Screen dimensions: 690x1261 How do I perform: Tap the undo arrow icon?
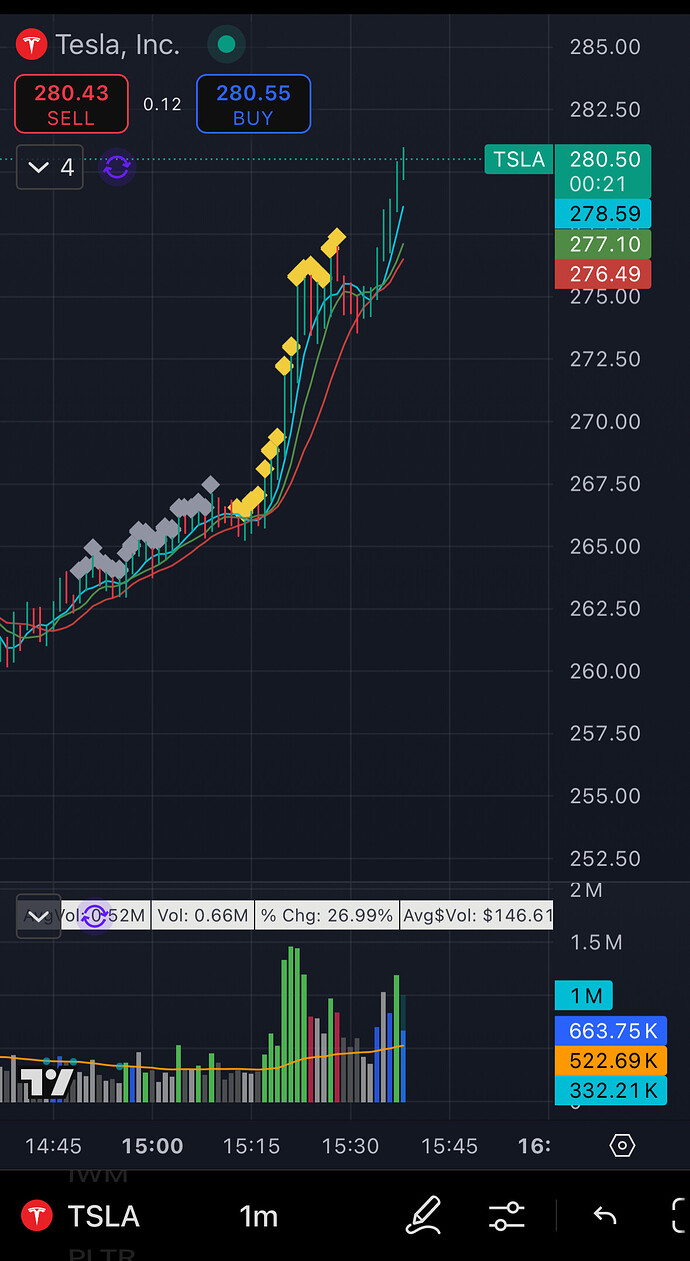tap(604, 1216)
